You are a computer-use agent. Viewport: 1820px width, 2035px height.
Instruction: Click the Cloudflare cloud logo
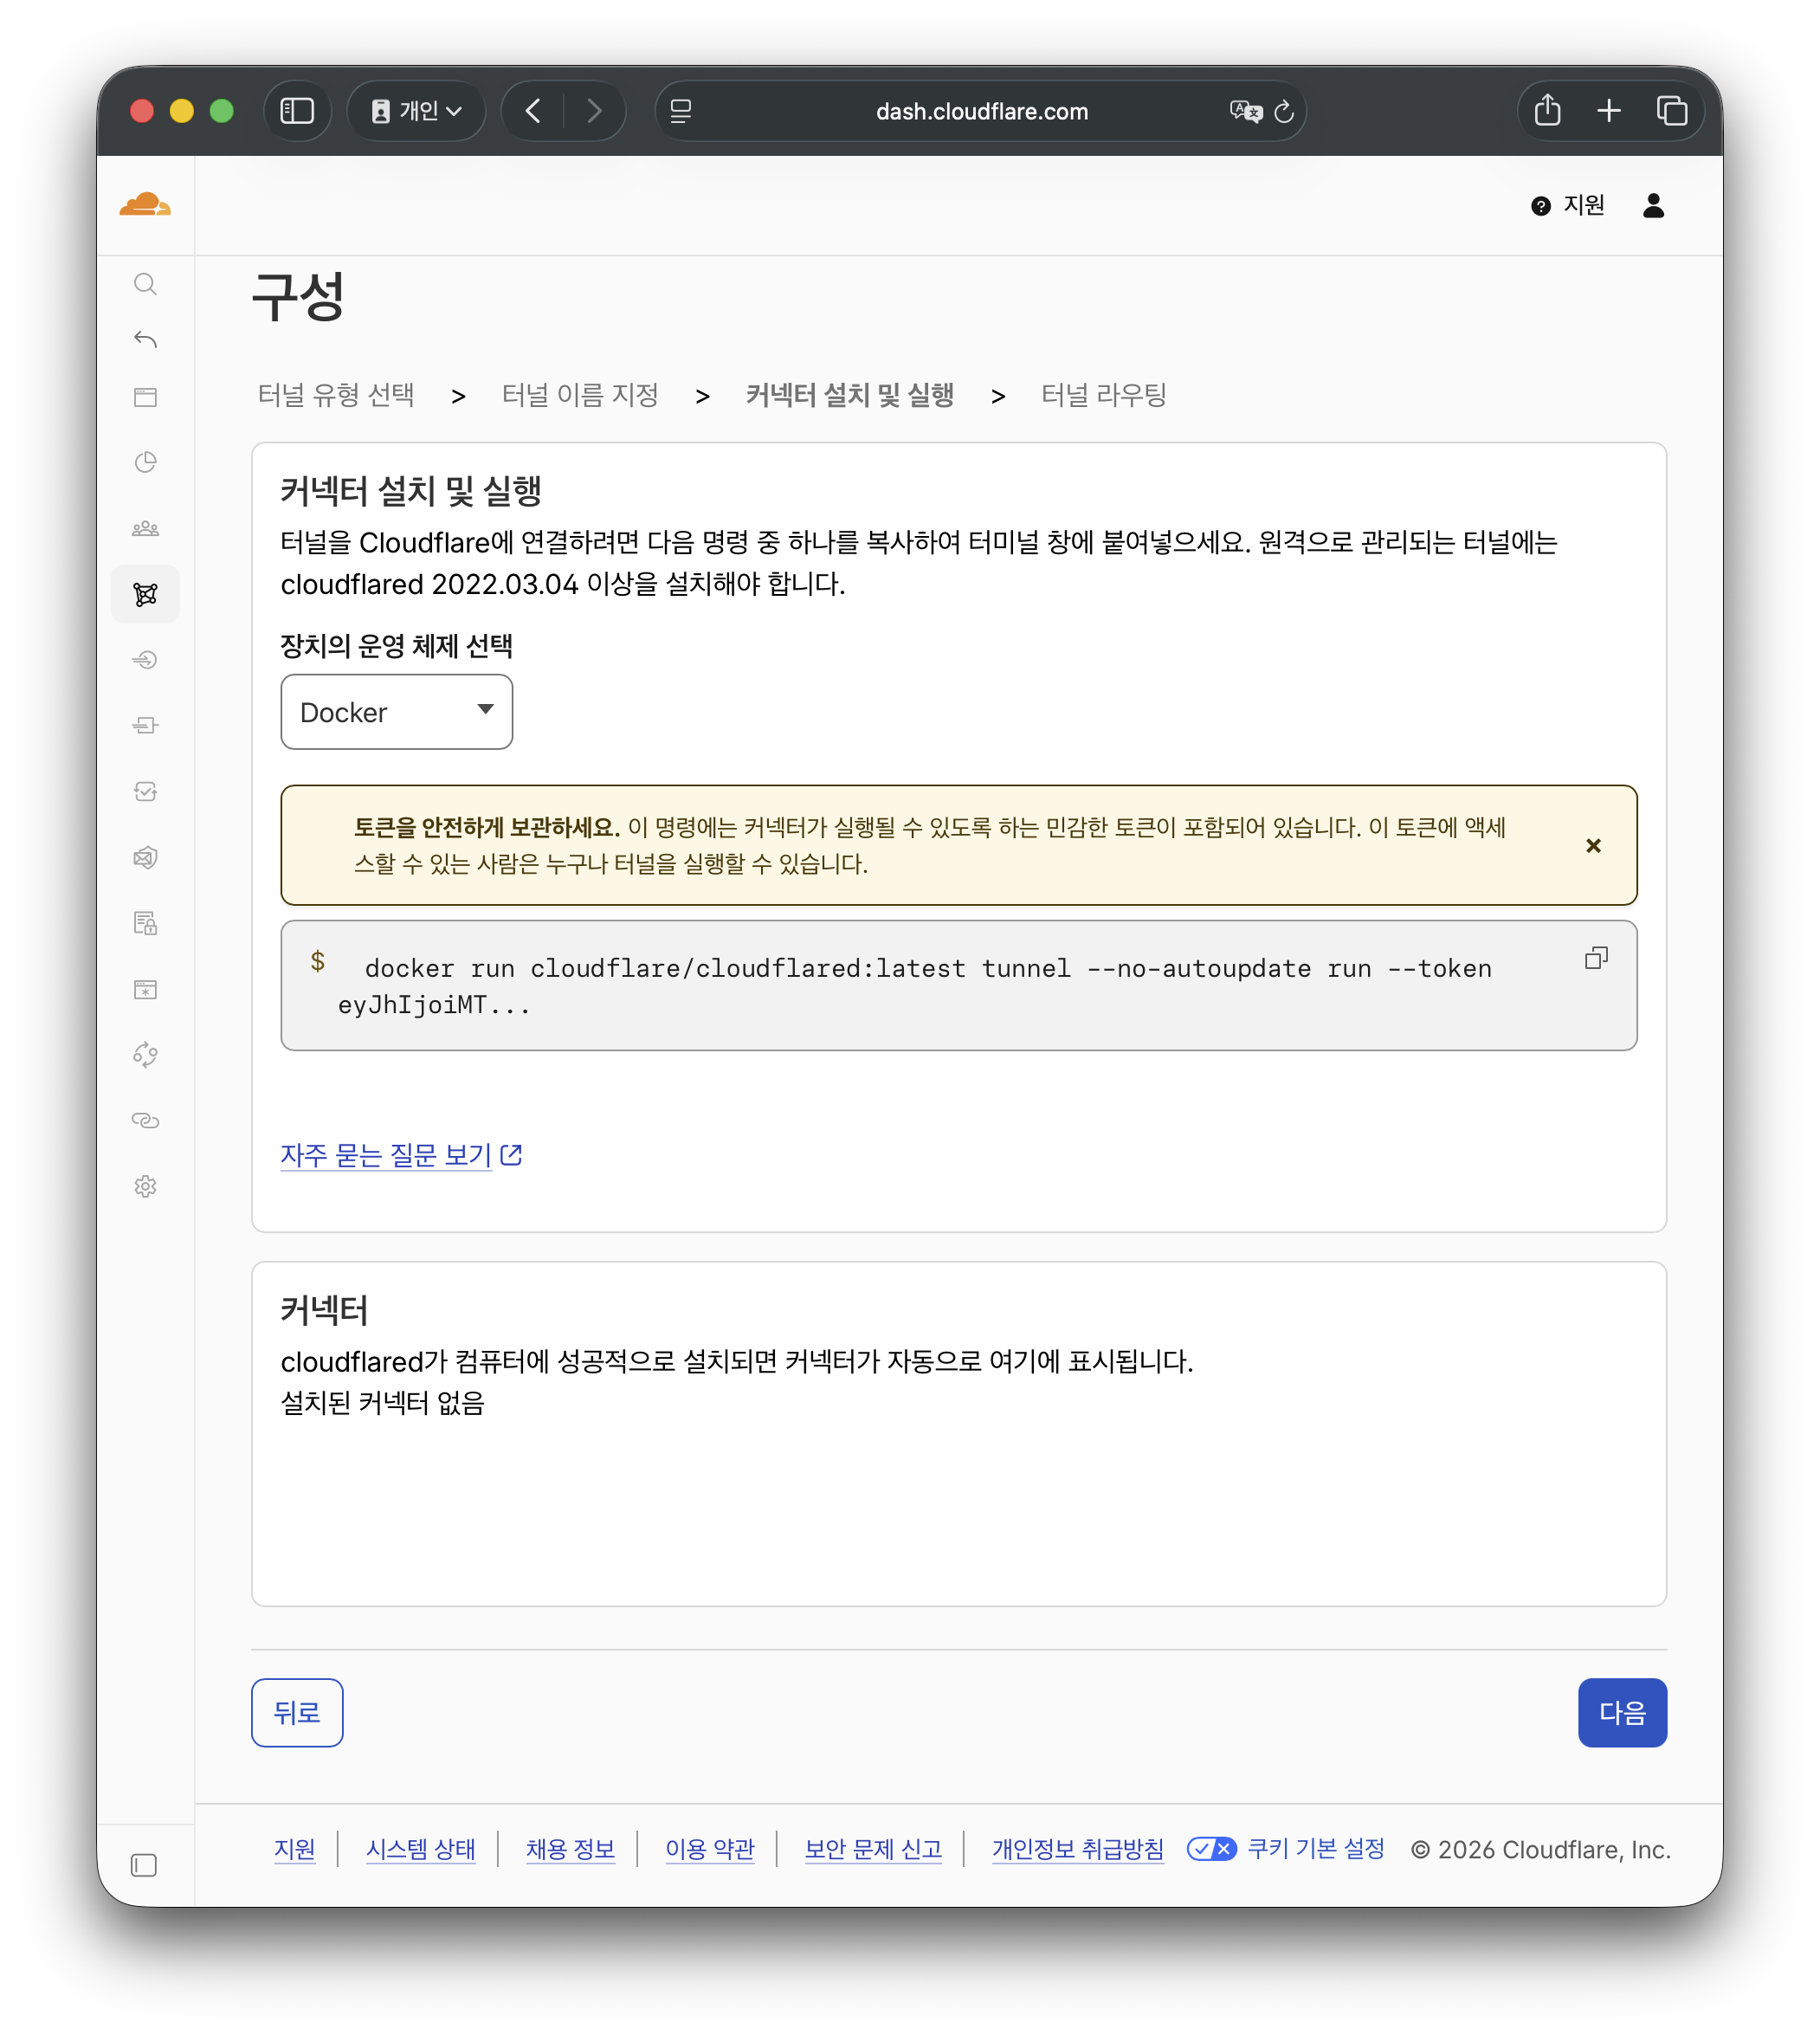(x=145, y=205)
